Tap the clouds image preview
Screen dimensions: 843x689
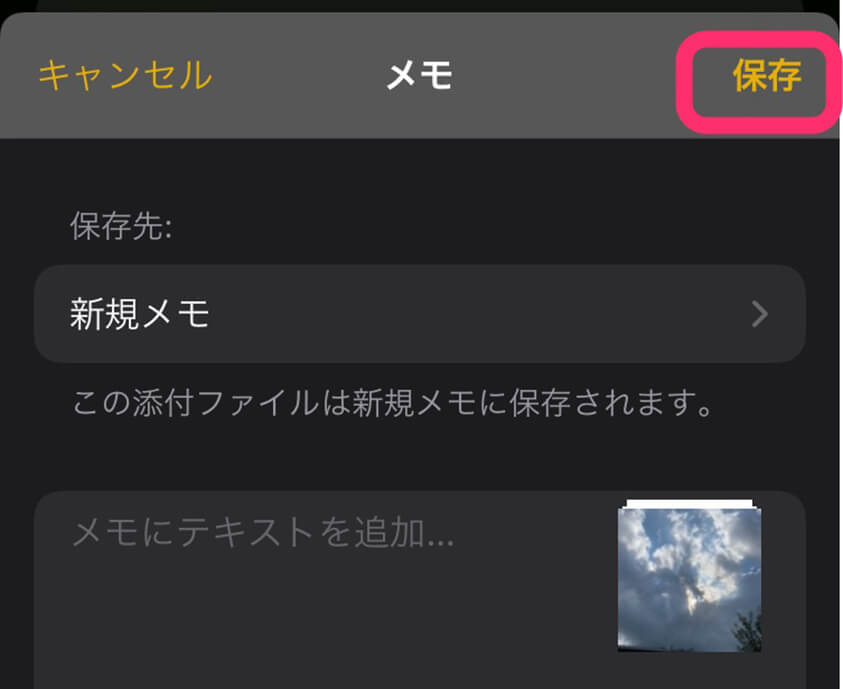(690, 580)
